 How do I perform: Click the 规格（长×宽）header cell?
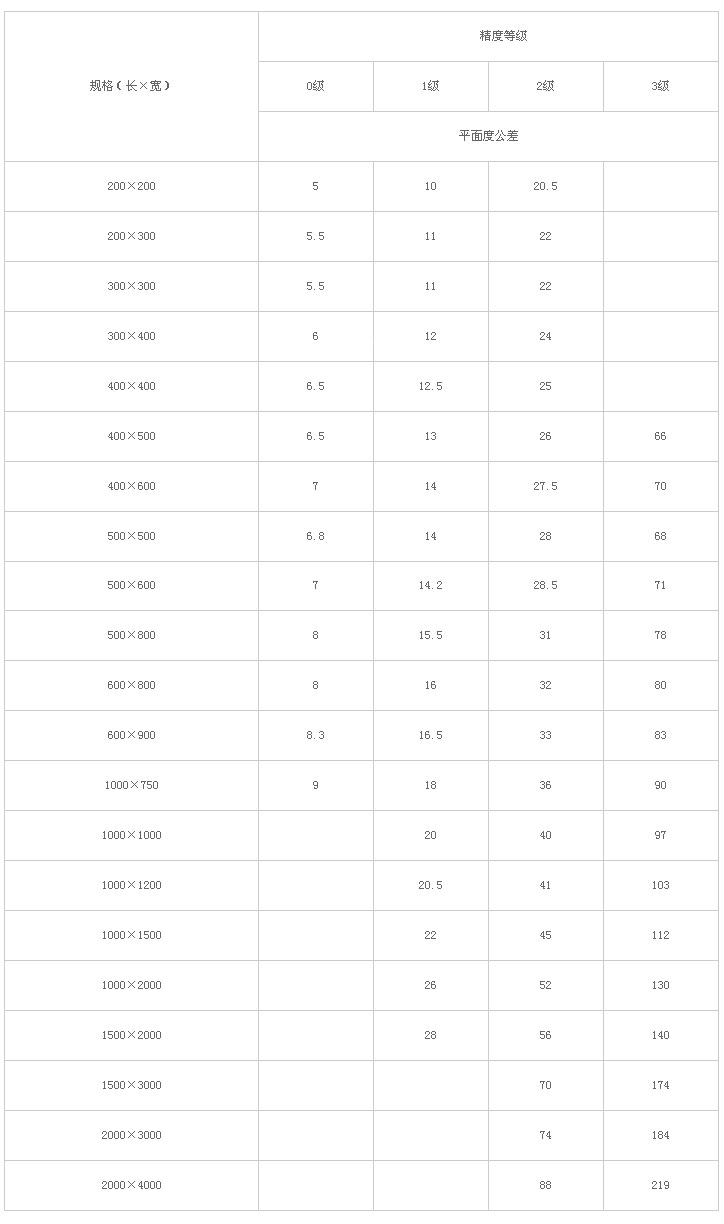tap(131, 86)
